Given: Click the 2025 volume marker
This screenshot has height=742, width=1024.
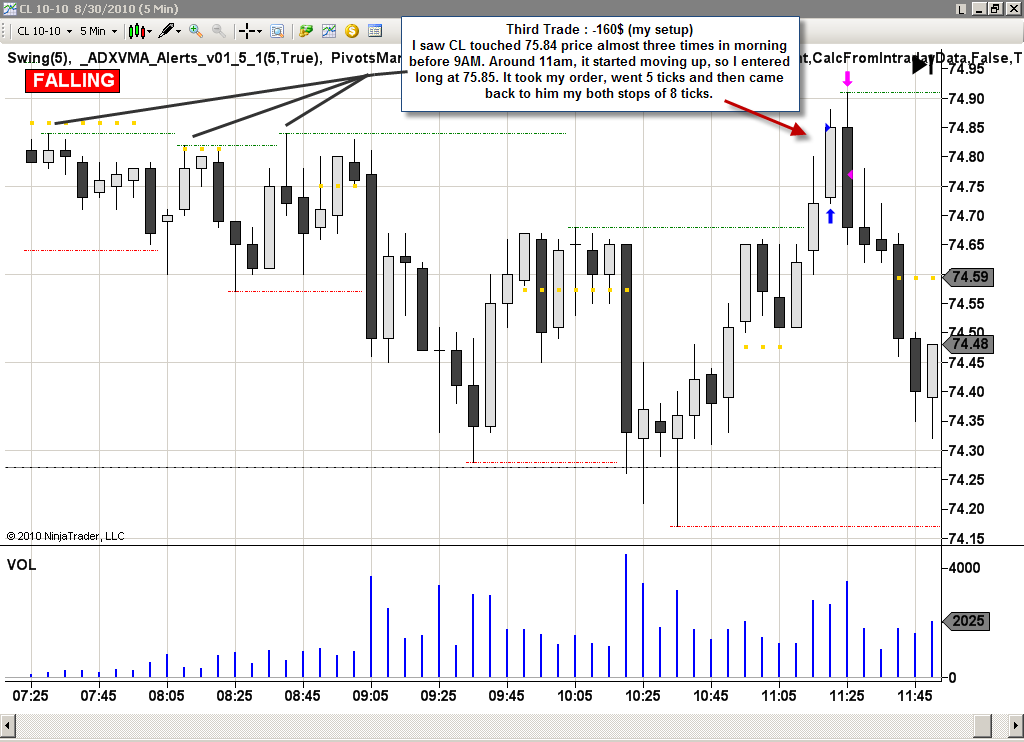Looking at the screenshot, I should (x=967, y=621).
